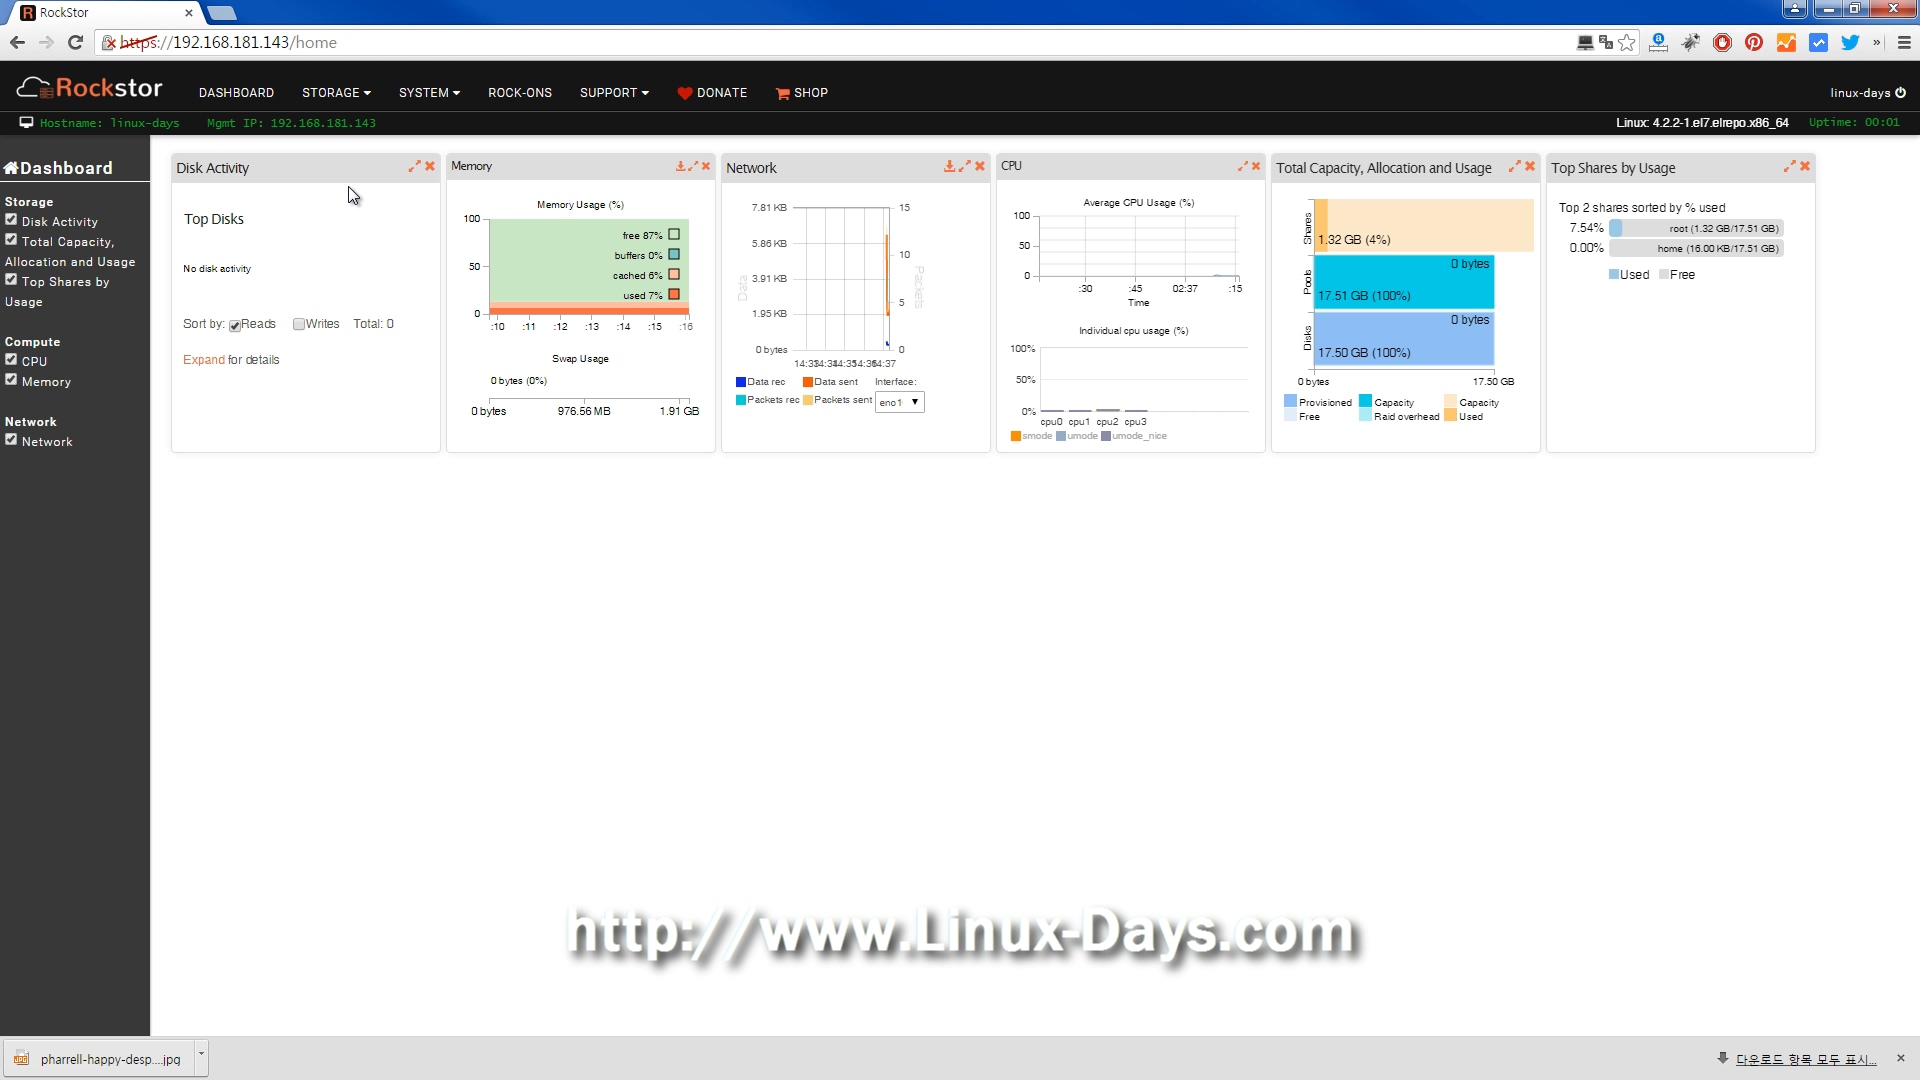Open the SUPPORT dropdown menu
Viewport: 1920px width, 1080px height.
pos(614,93)
